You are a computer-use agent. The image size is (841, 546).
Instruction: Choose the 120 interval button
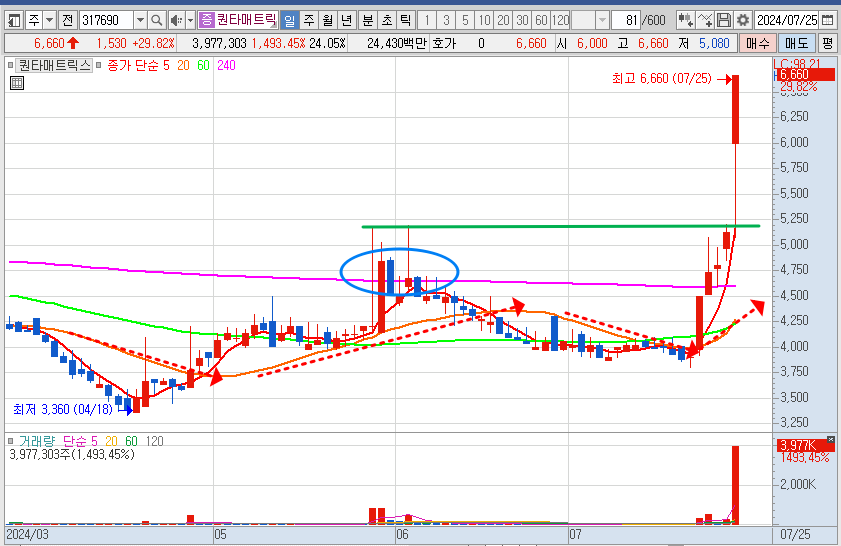pos(560,20)
